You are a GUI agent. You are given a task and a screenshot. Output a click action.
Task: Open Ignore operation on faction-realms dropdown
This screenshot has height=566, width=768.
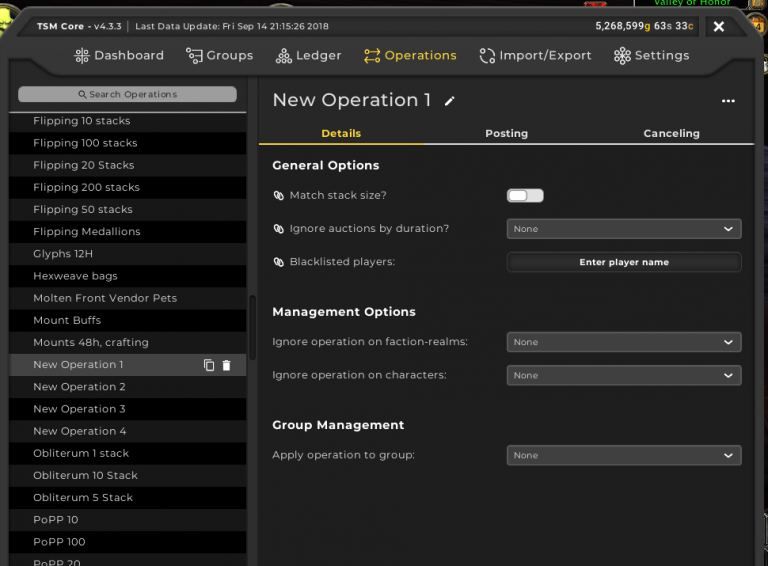click(624, 342)
